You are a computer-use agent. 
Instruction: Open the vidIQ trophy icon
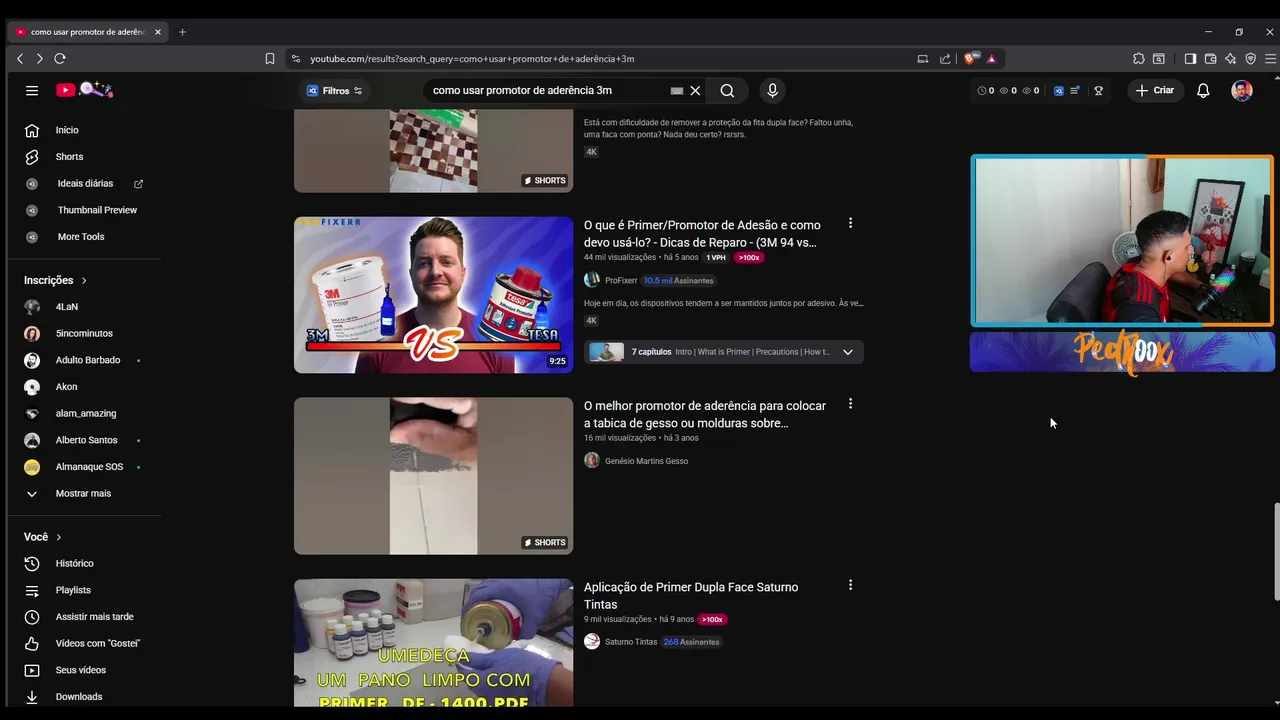point(1098,90)
